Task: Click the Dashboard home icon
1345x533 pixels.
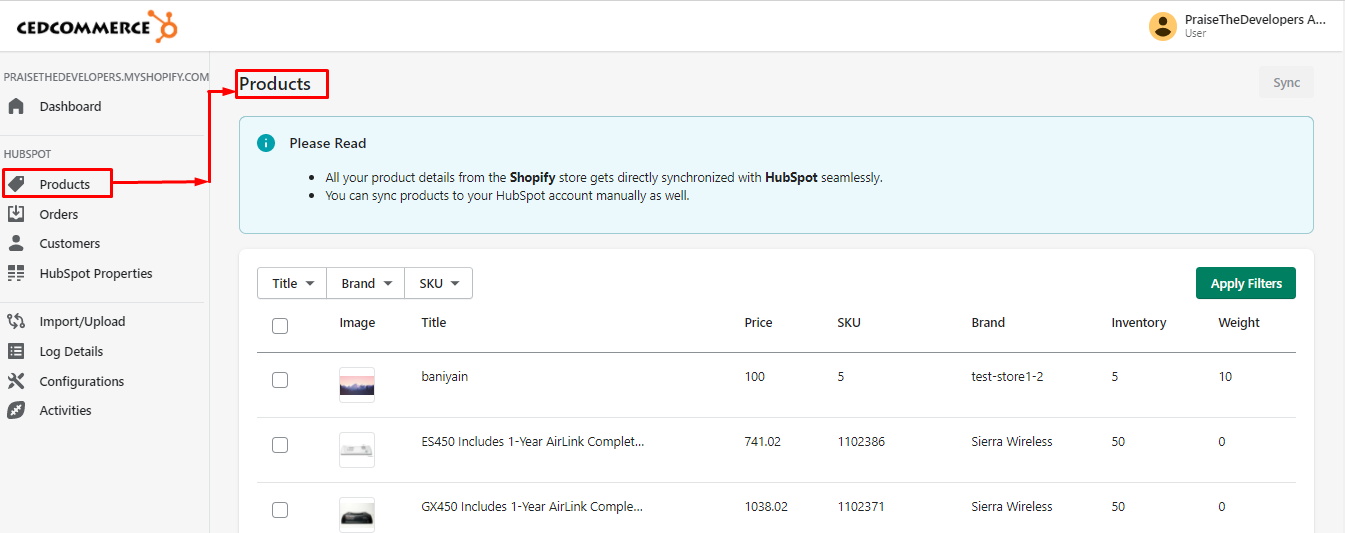Action: pyautogui.click(x=16, y=106)
